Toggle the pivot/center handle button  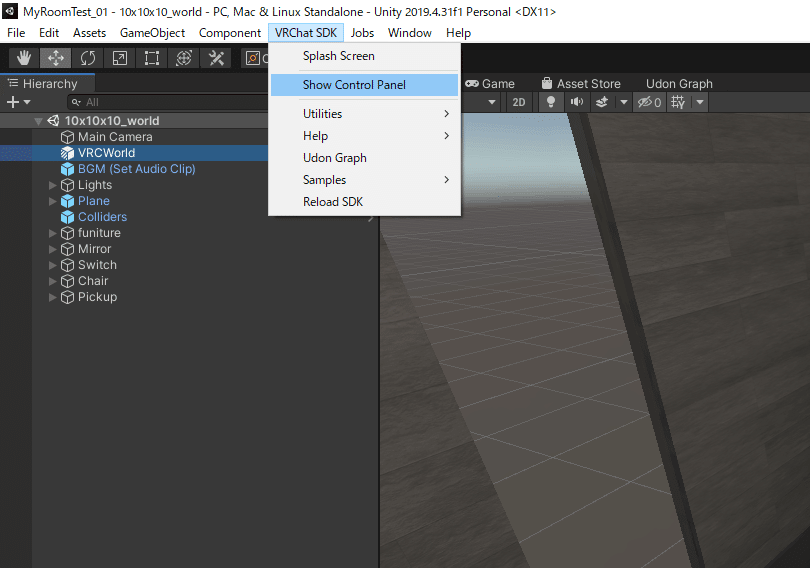click(254, 58)
